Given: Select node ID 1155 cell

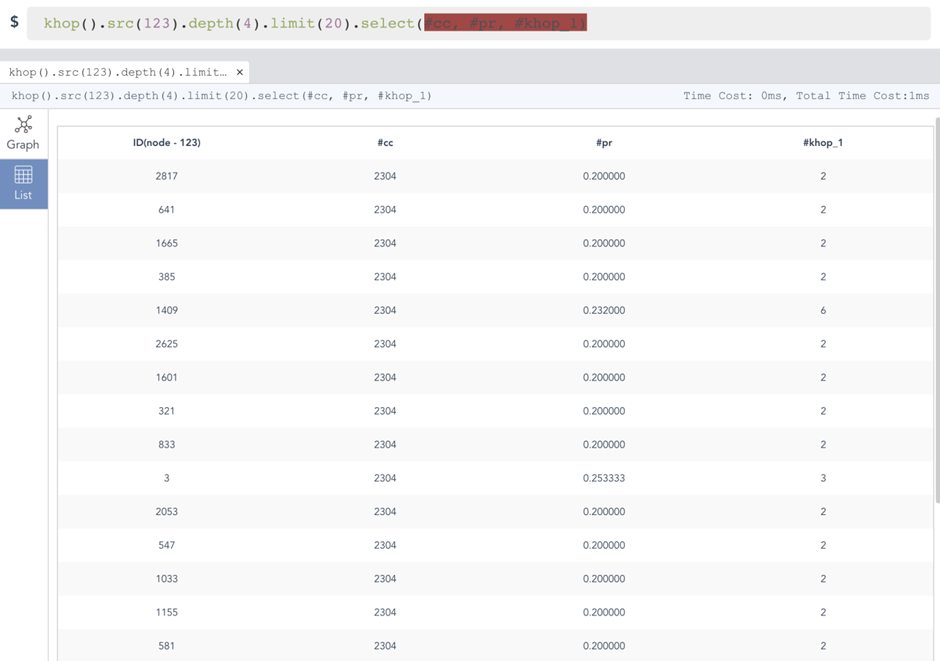Looking at the screenshot, I should pos(167,612).
